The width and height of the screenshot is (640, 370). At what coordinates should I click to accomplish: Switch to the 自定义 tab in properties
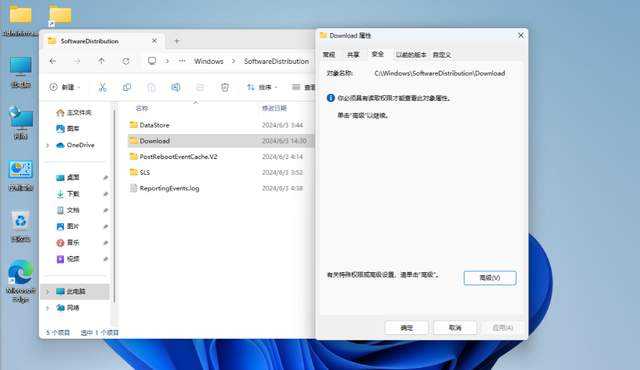click(442, 55)
